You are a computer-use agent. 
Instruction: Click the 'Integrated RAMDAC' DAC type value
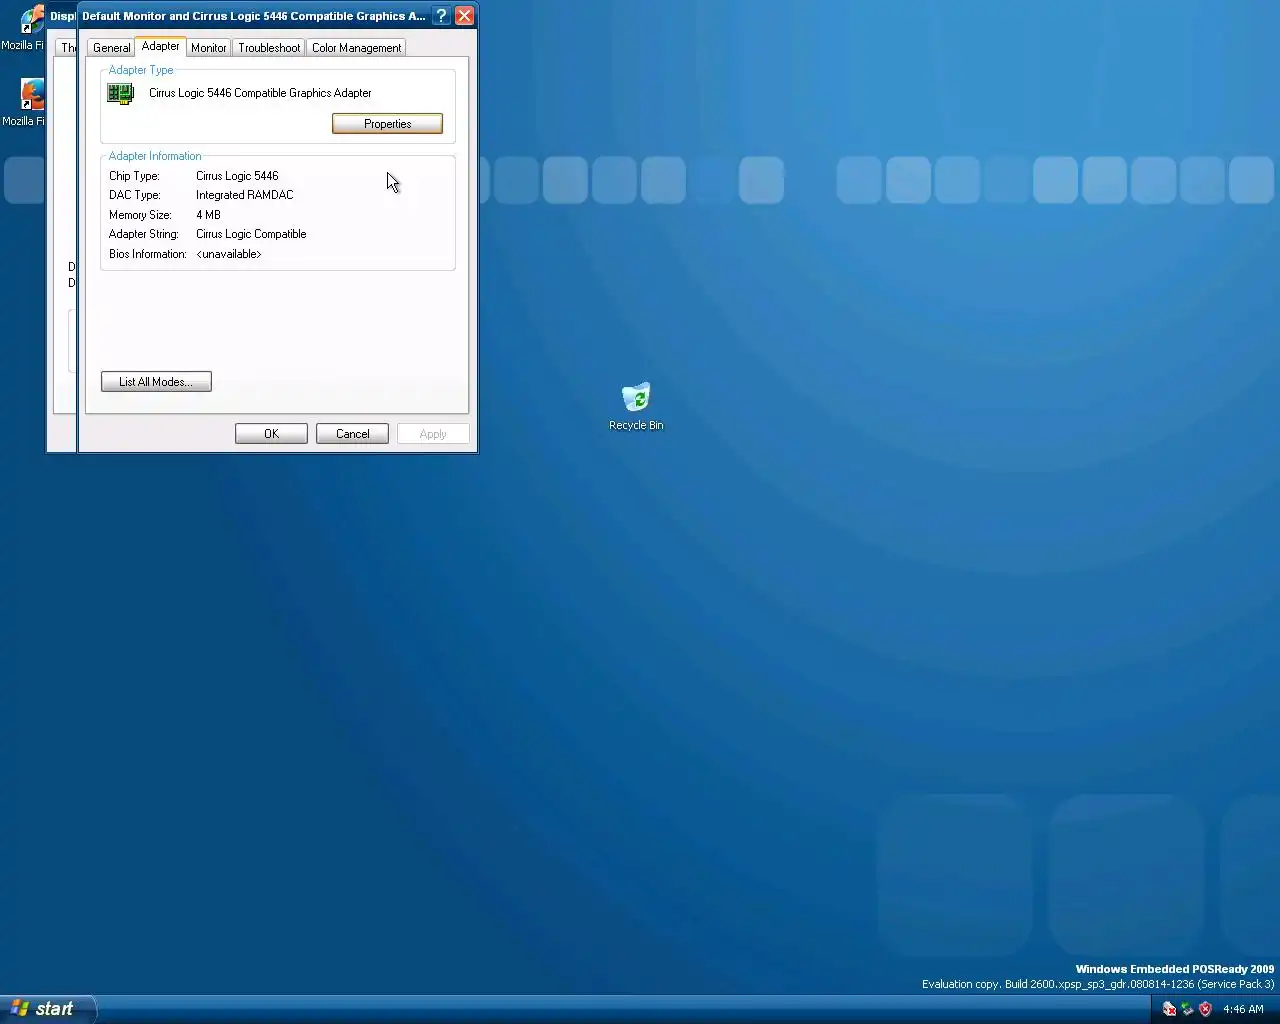click(244, 195)
